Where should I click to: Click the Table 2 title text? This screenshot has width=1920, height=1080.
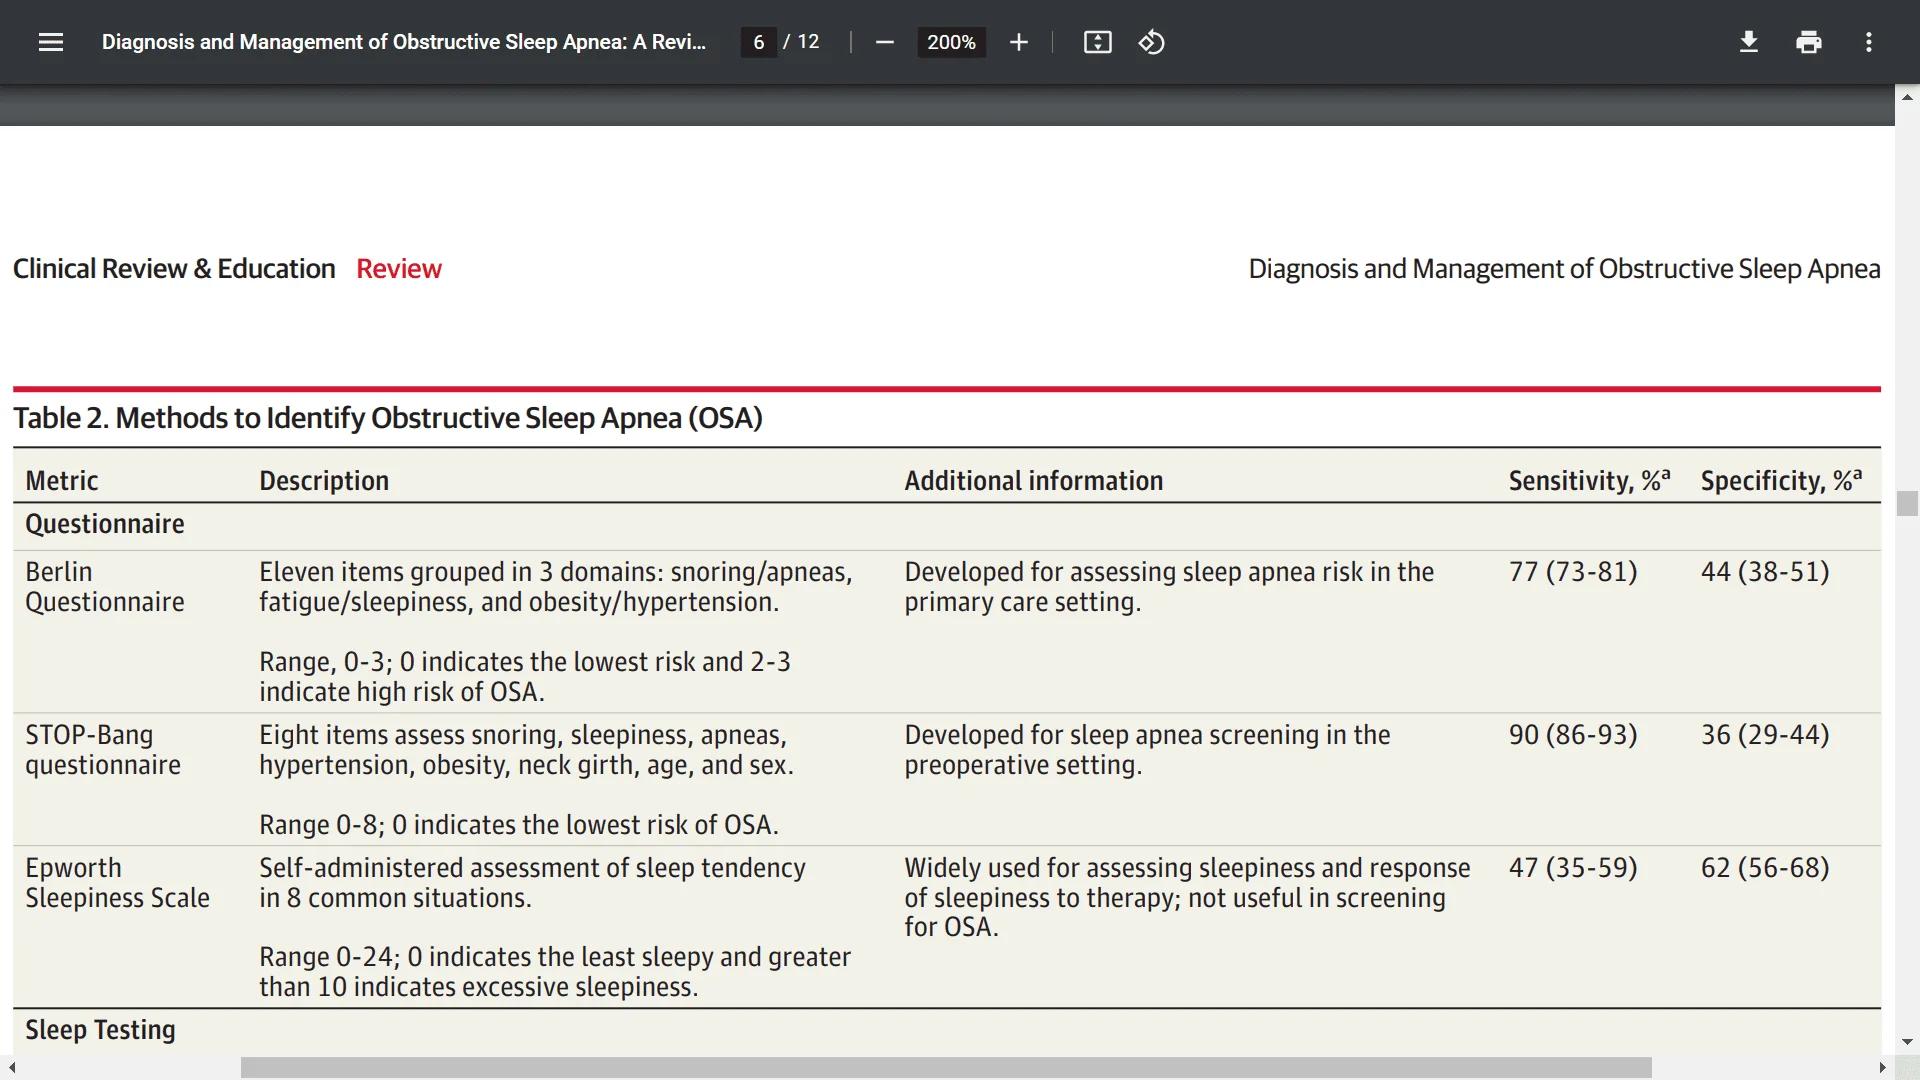pos(388,418)
